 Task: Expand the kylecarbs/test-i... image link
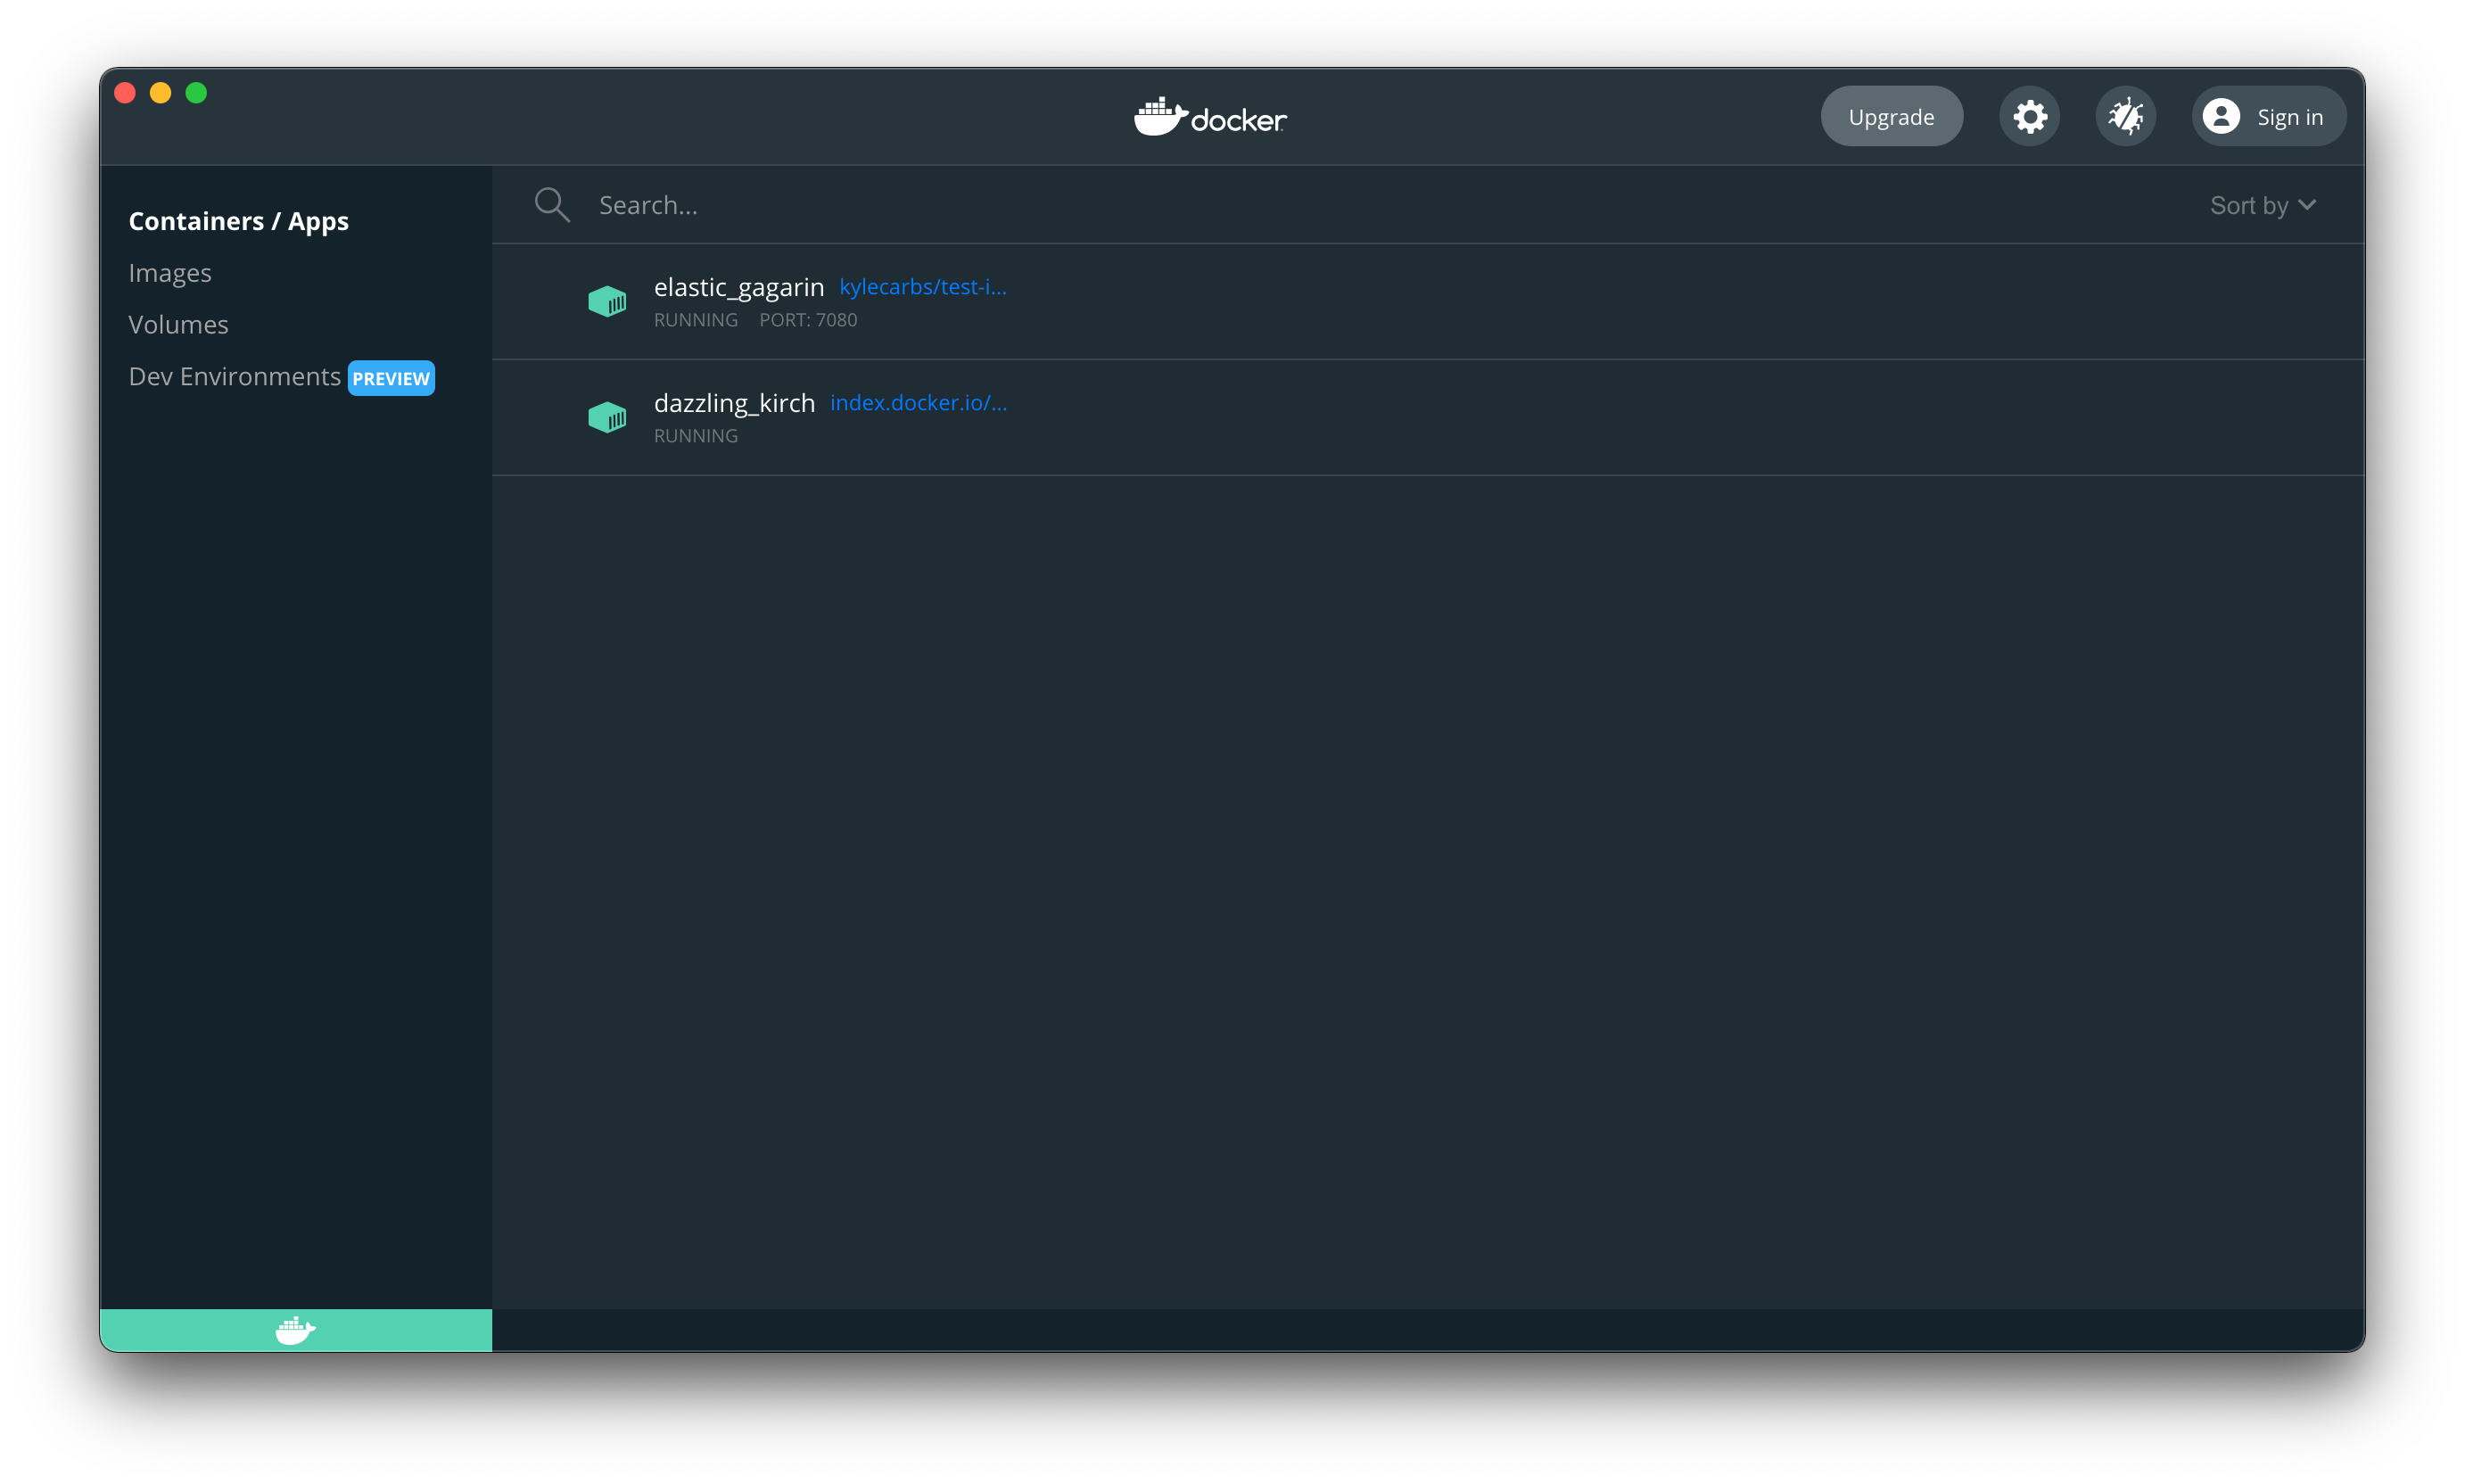tap(923, 287)
